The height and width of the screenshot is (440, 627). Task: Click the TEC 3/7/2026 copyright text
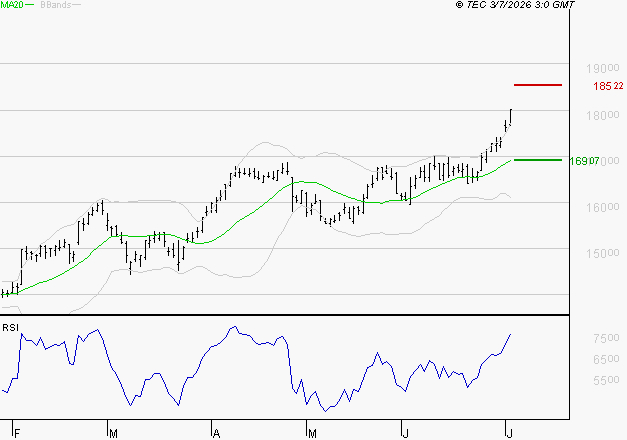point(515,4)
